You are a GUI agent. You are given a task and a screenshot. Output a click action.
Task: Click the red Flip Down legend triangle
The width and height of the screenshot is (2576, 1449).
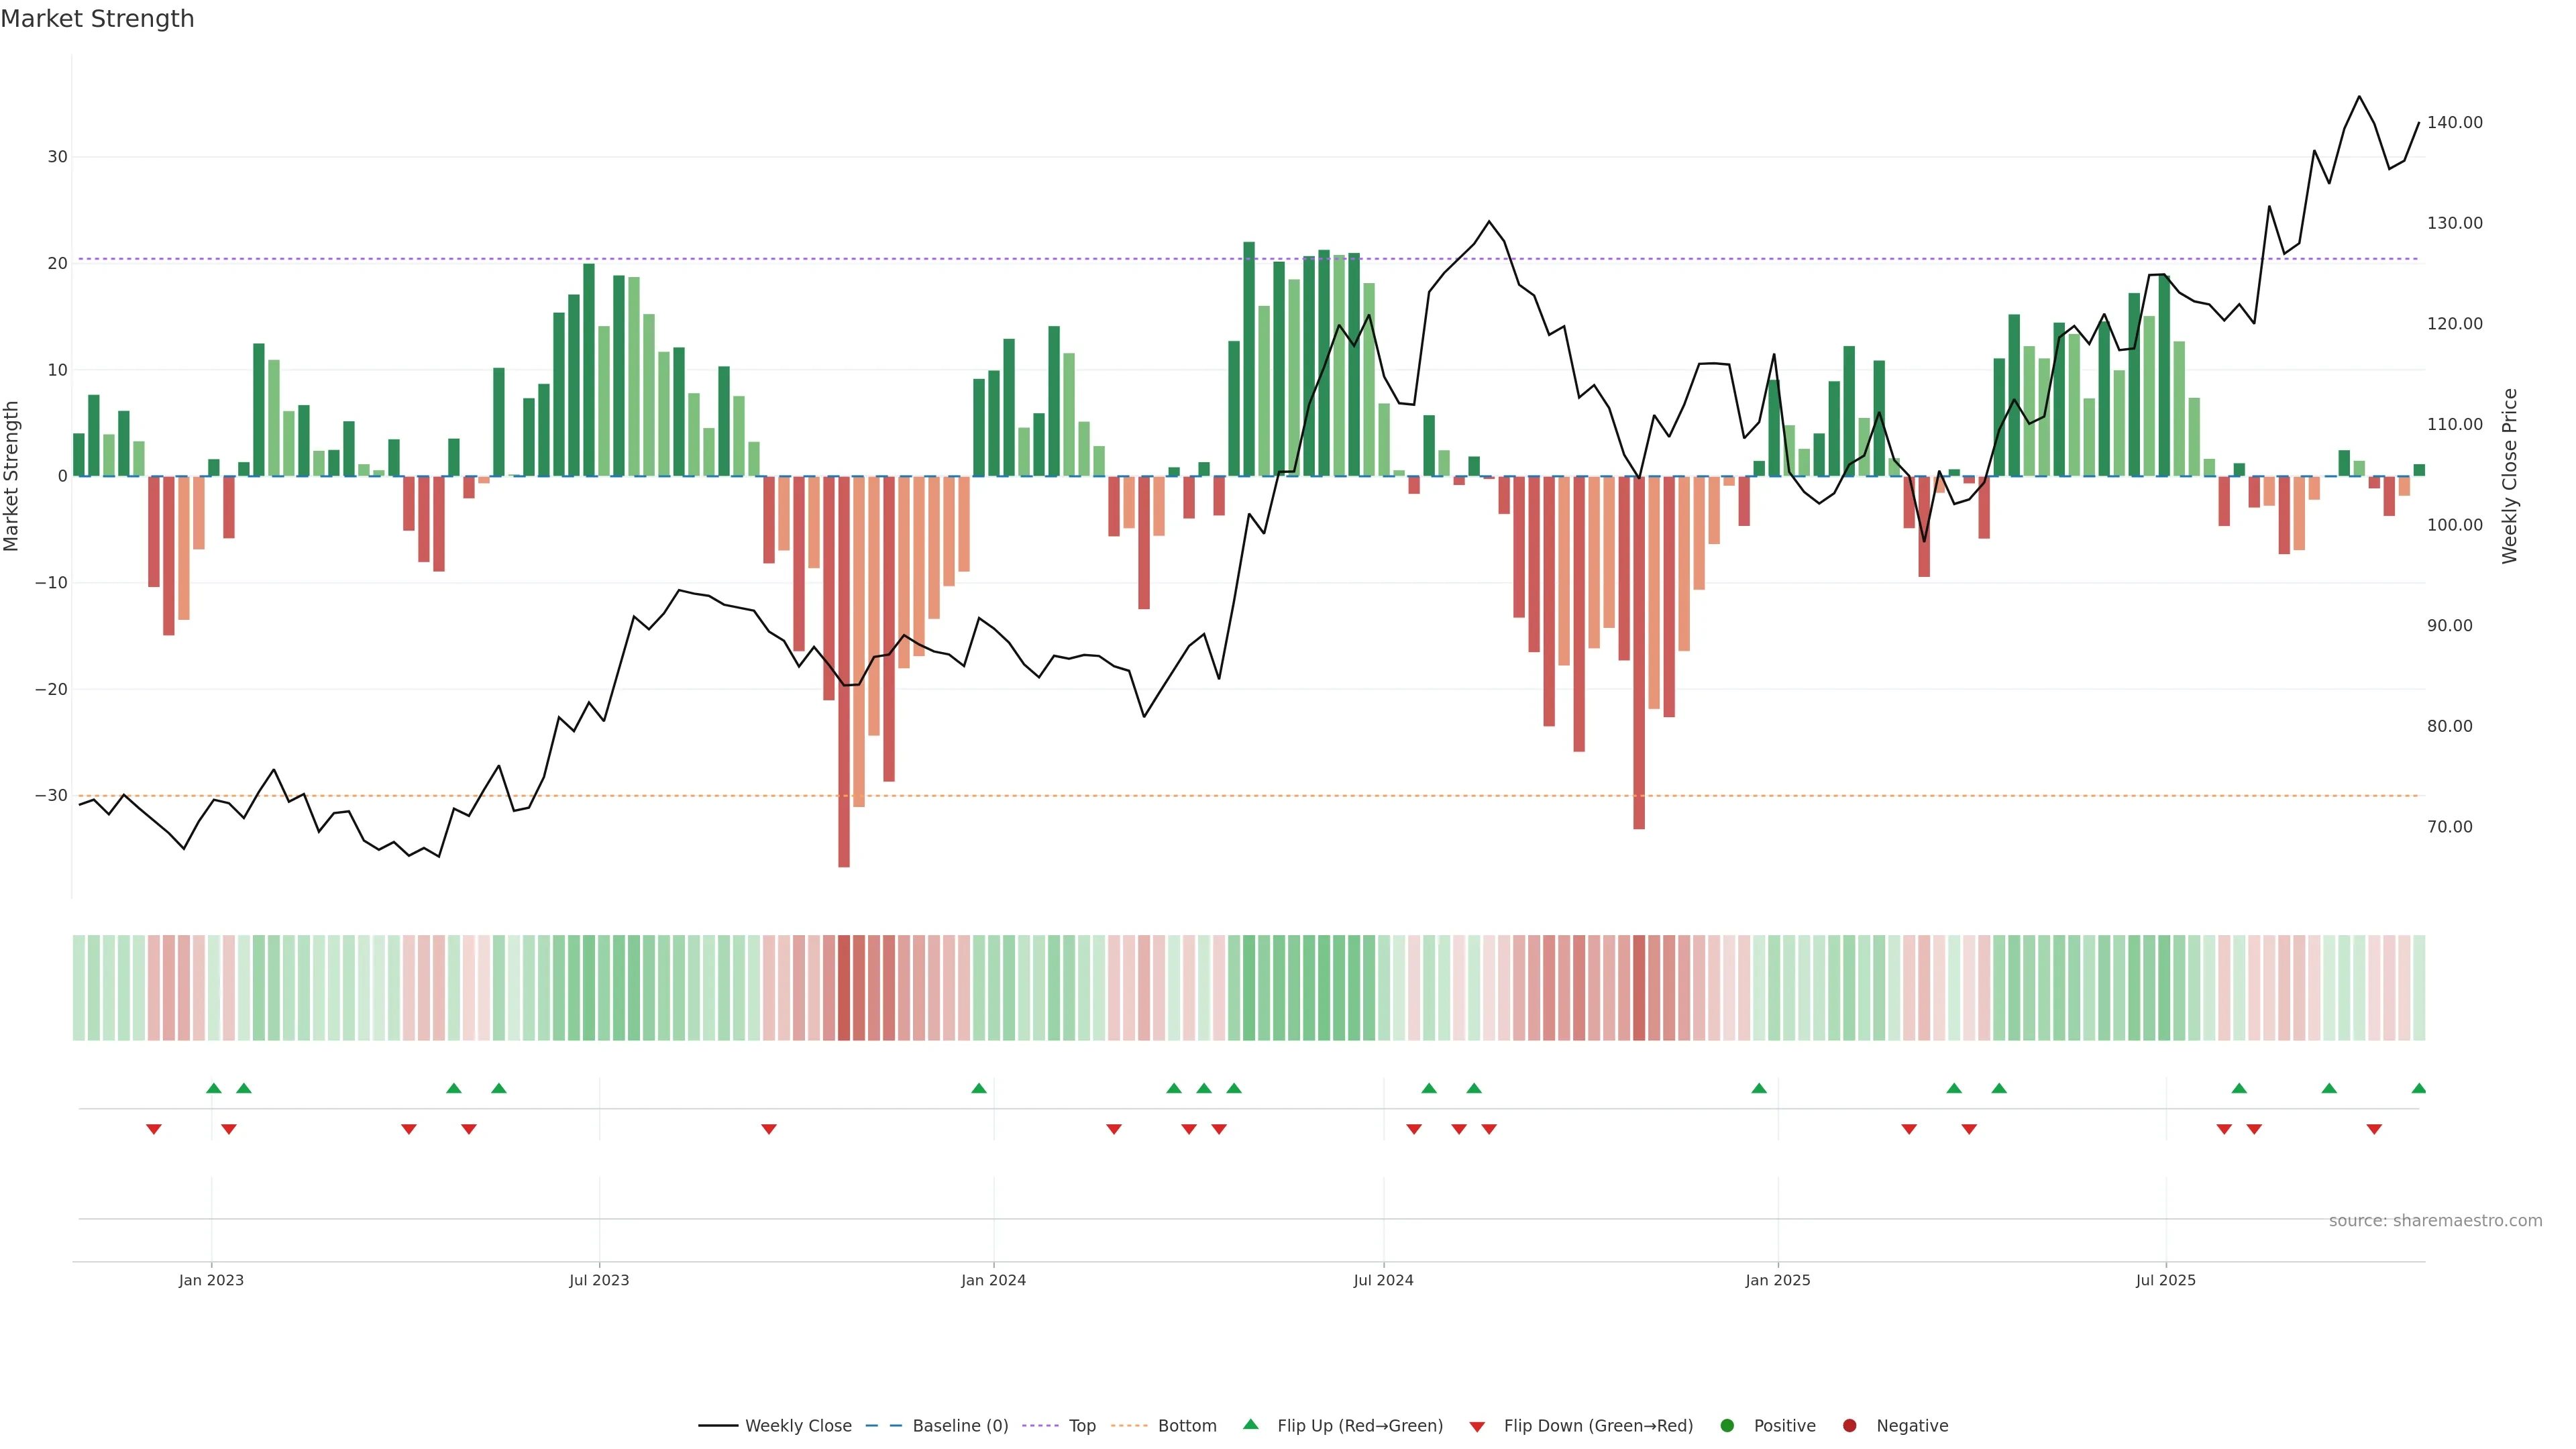[x=1477, y=1427]
